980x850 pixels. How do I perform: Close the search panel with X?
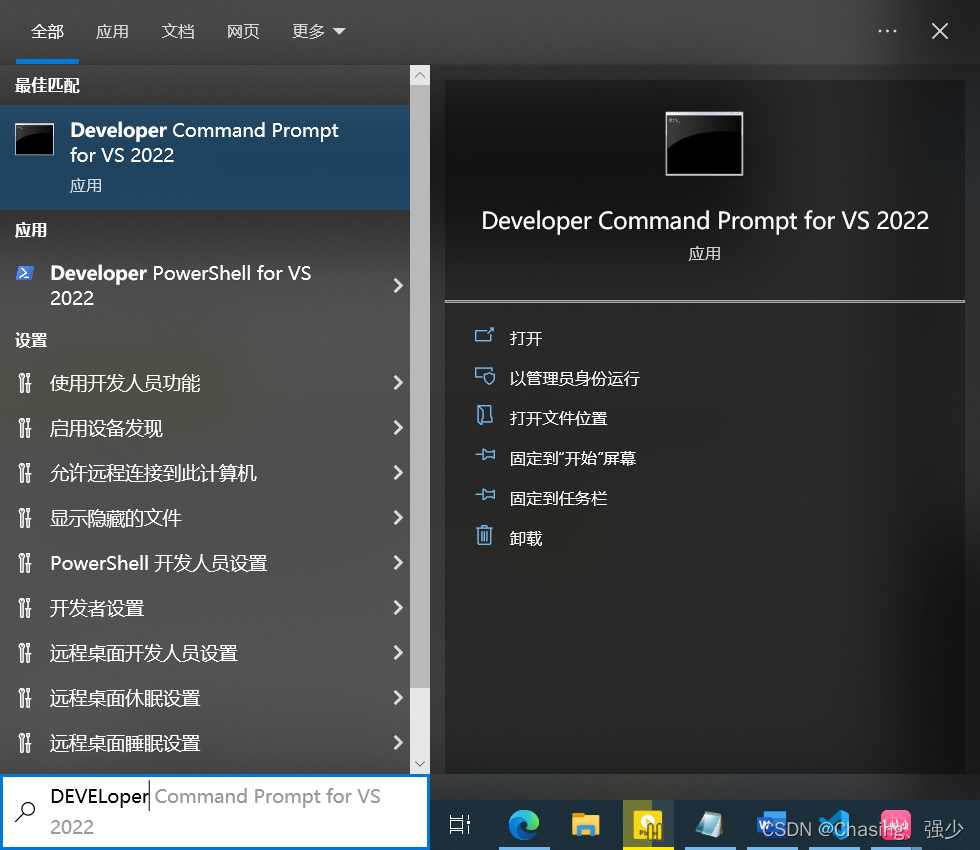[x=940, y=31]
